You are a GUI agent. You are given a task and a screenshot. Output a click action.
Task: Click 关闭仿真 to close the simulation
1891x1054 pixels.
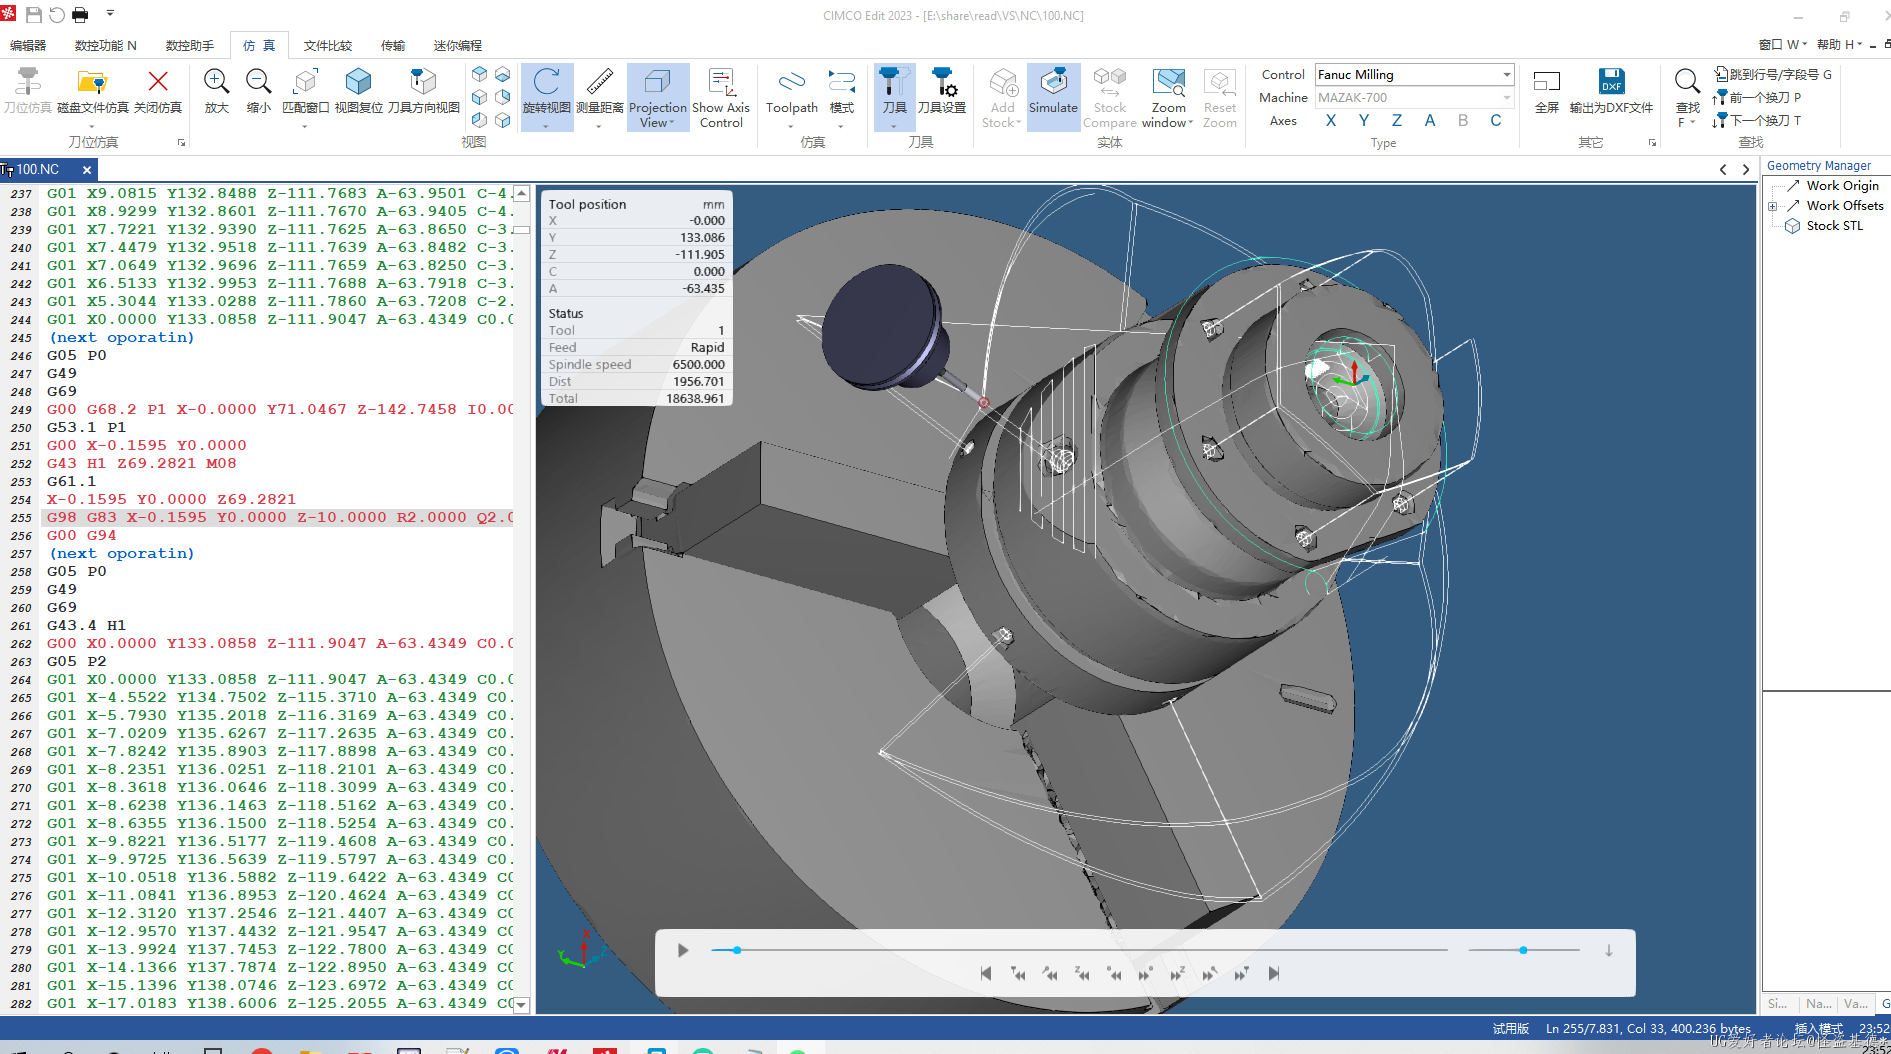point(158,91)
